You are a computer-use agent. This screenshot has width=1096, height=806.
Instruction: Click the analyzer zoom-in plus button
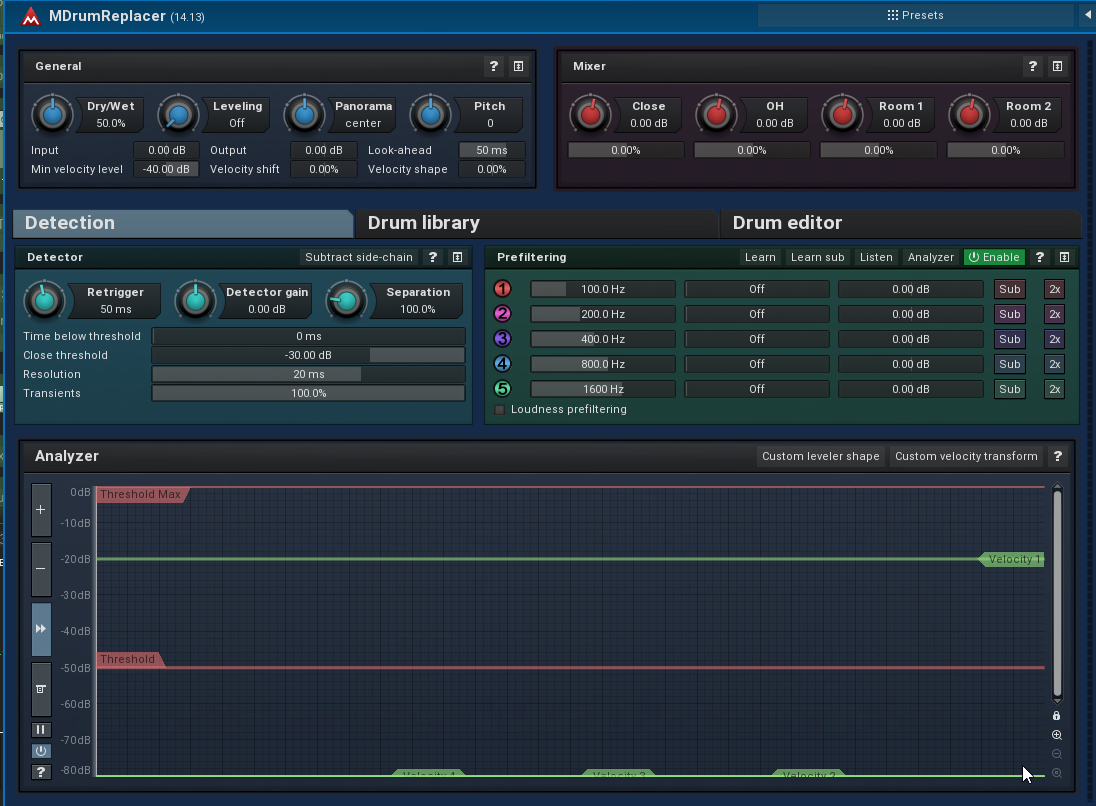(41, 510)
